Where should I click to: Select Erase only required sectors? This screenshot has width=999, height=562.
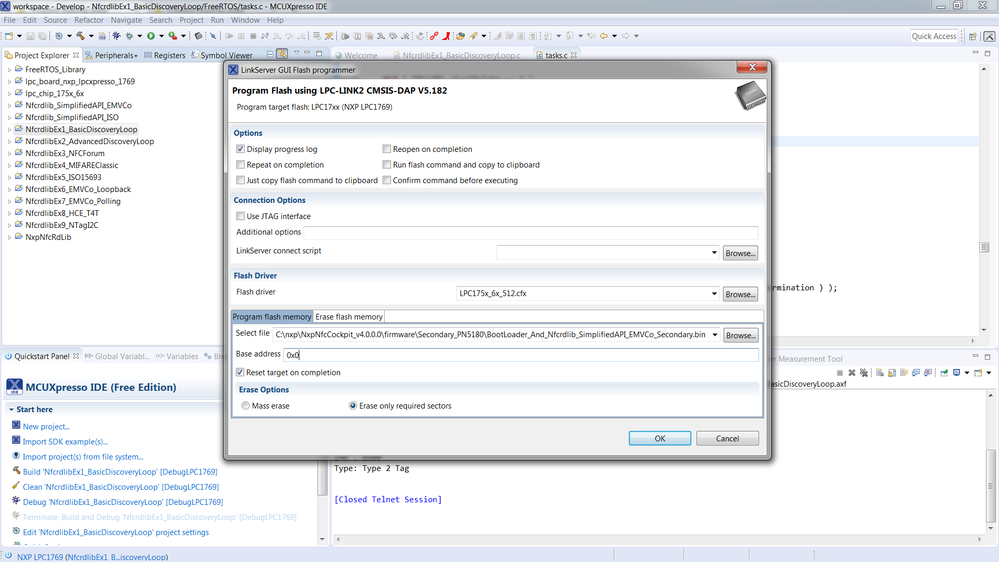pos(352,405)
